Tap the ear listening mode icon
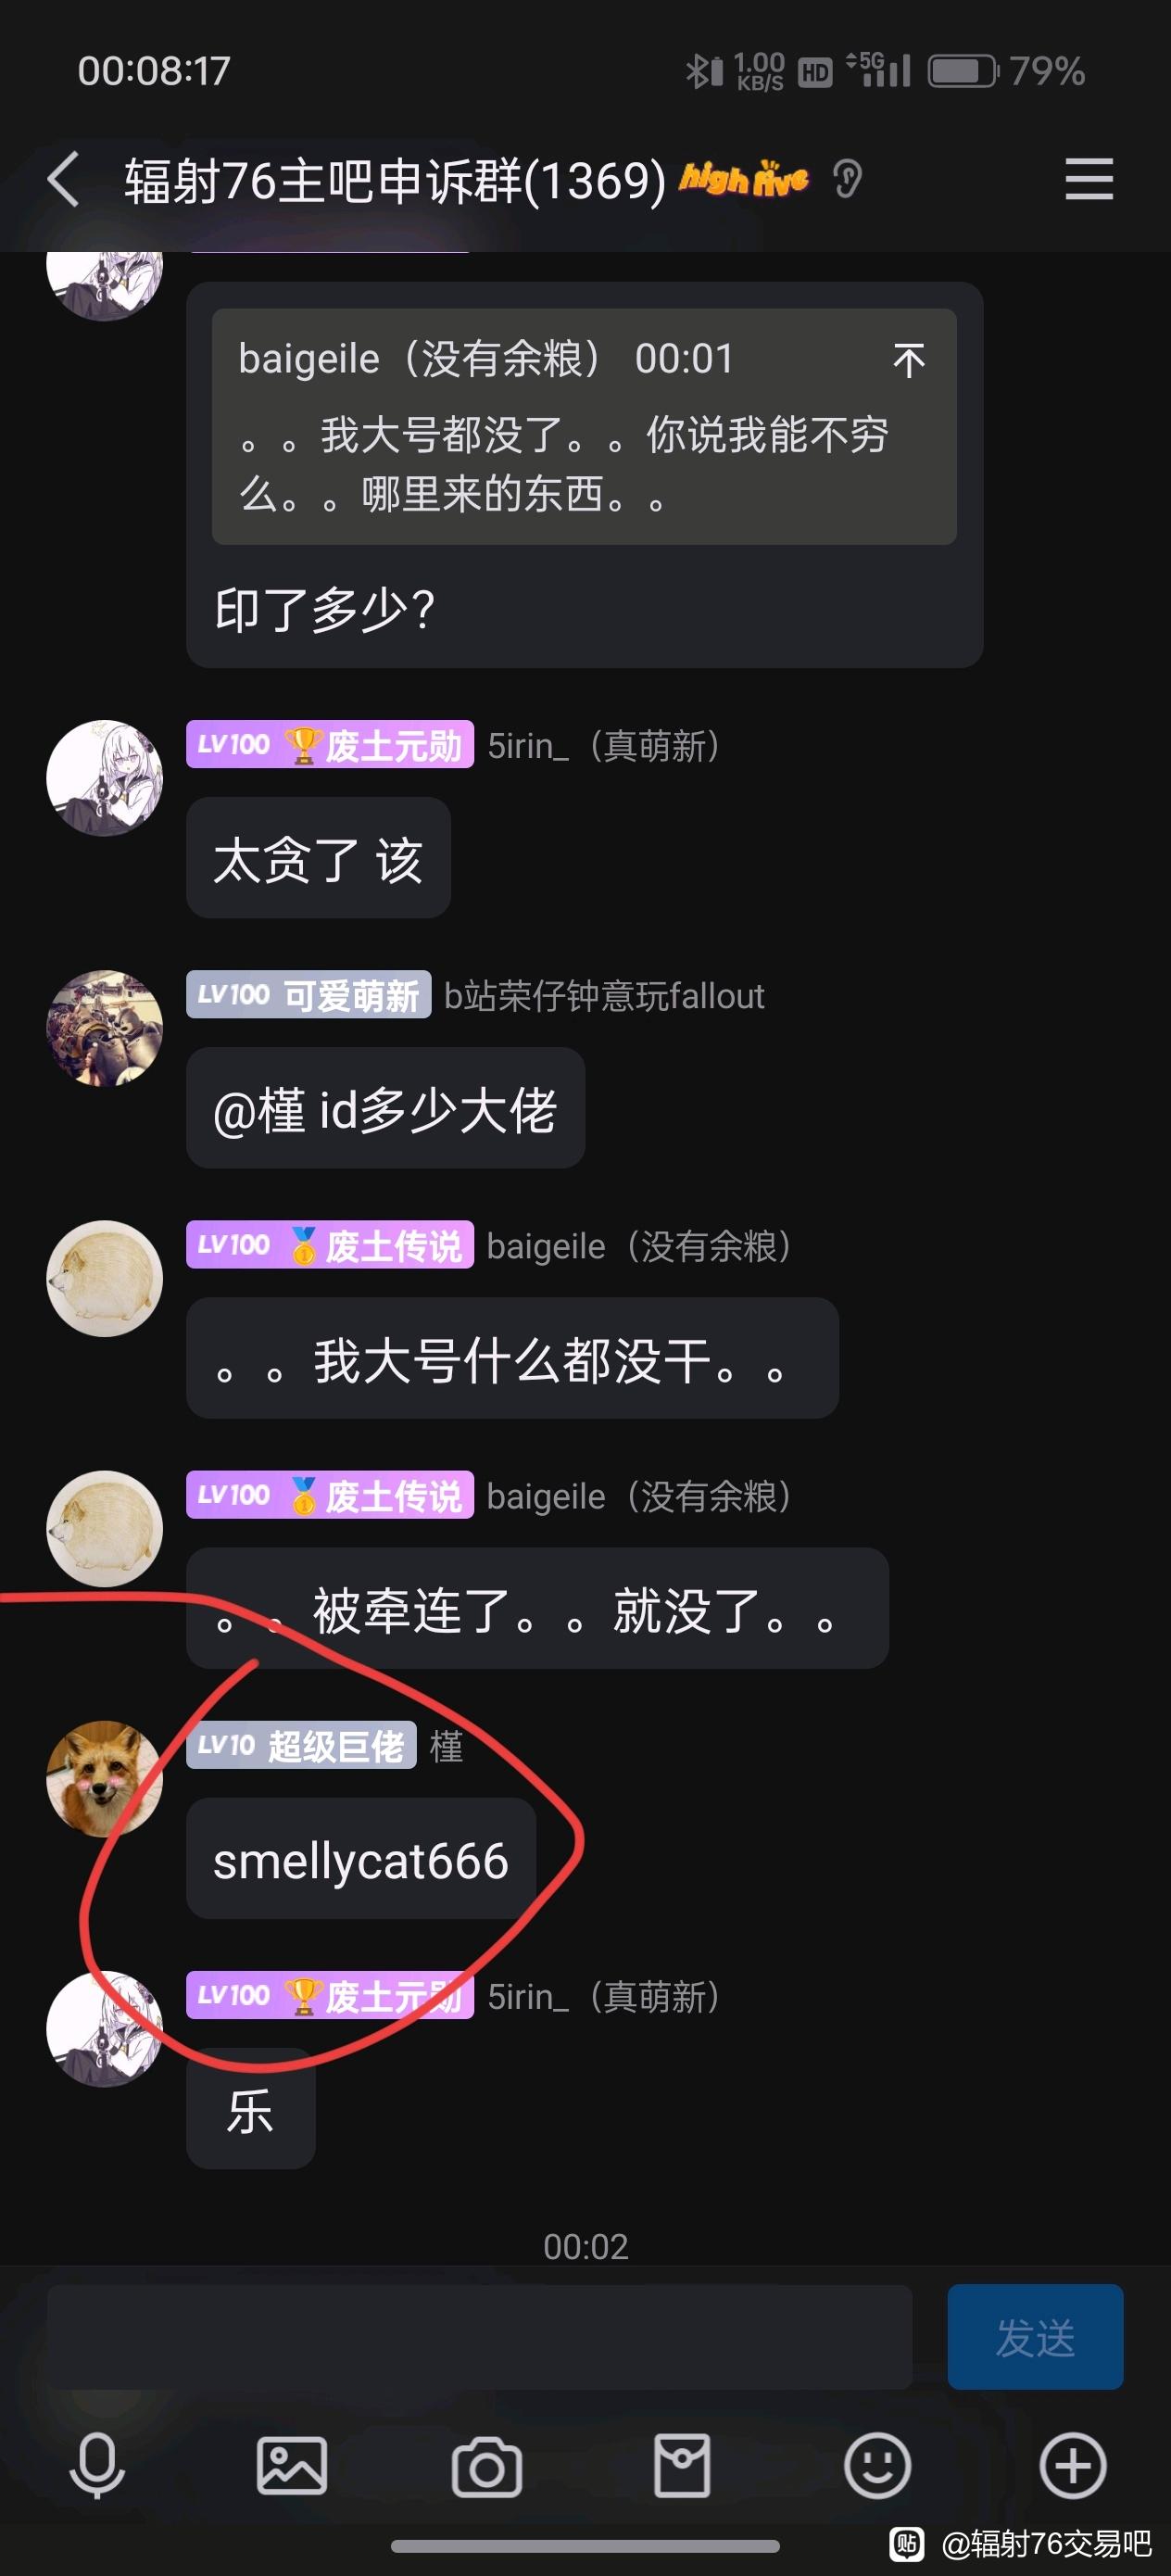Viewport: 1171px width, 2576px height. [x=847, y=180]
